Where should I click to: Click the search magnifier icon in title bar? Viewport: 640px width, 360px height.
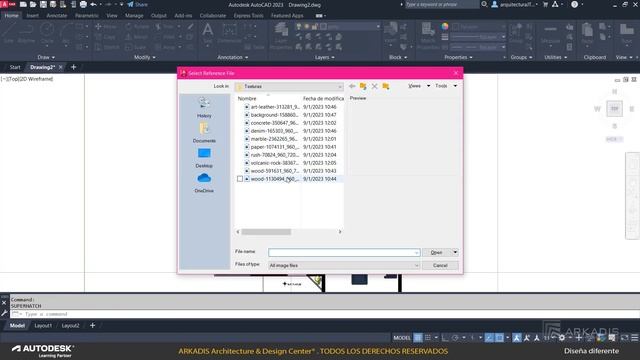pos(484,4)
